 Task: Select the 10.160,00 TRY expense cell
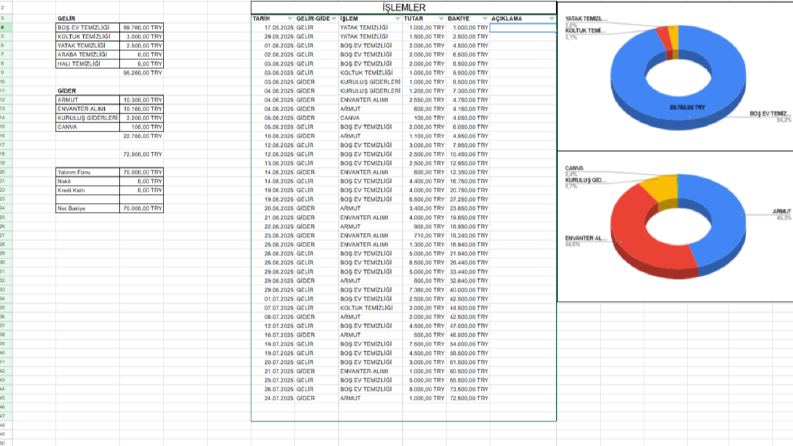[142, 109]
